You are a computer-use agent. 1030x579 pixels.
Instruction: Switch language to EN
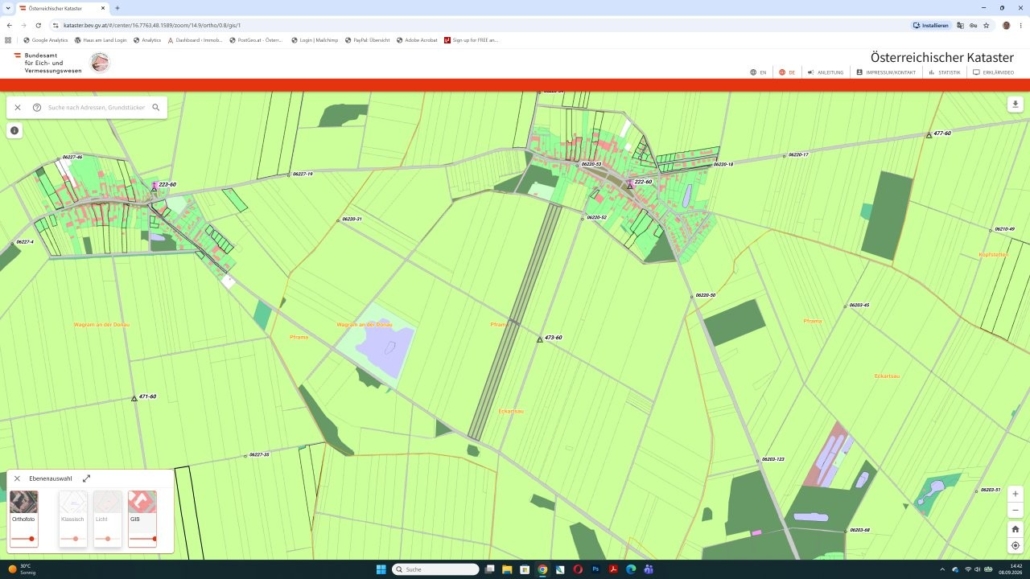coord(758,72)
